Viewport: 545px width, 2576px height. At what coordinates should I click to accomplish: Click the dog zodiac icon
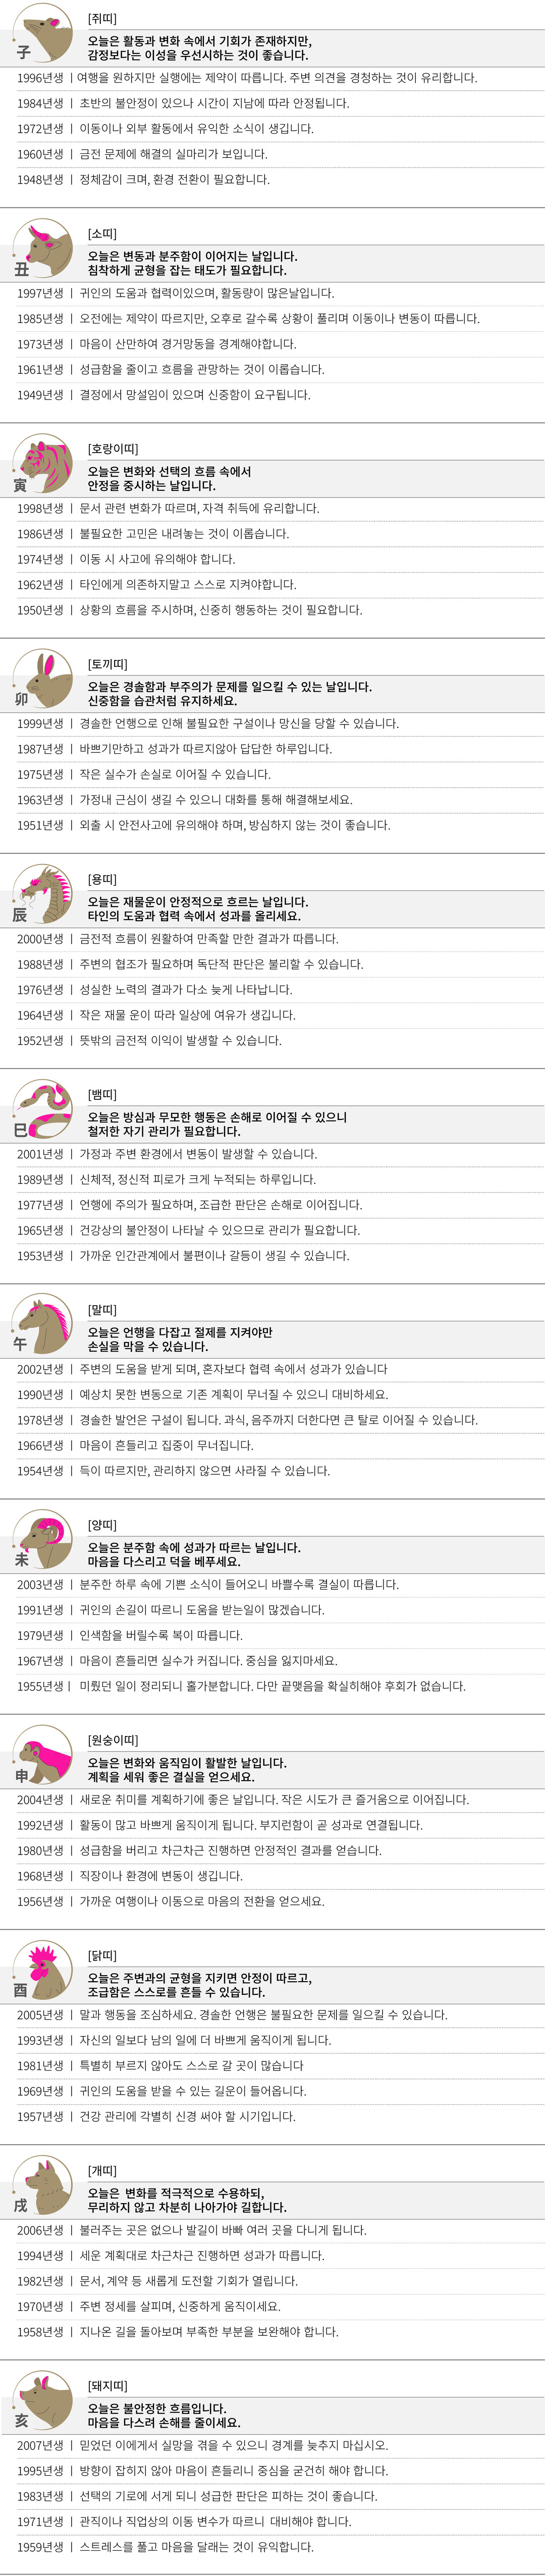coord(42,2183)
